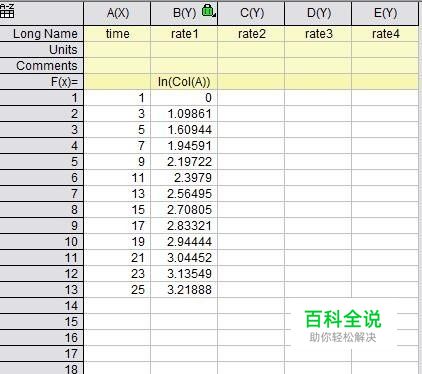Viewport: 422px width, 374px height.
Task: Click Comments cell of column C
Action: pos(251,66)
